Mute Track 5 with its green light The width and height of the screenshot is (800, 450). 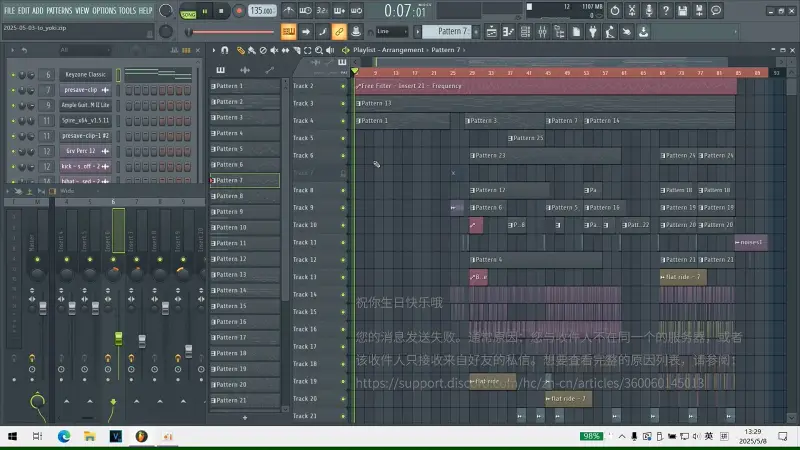pos(343,138)
